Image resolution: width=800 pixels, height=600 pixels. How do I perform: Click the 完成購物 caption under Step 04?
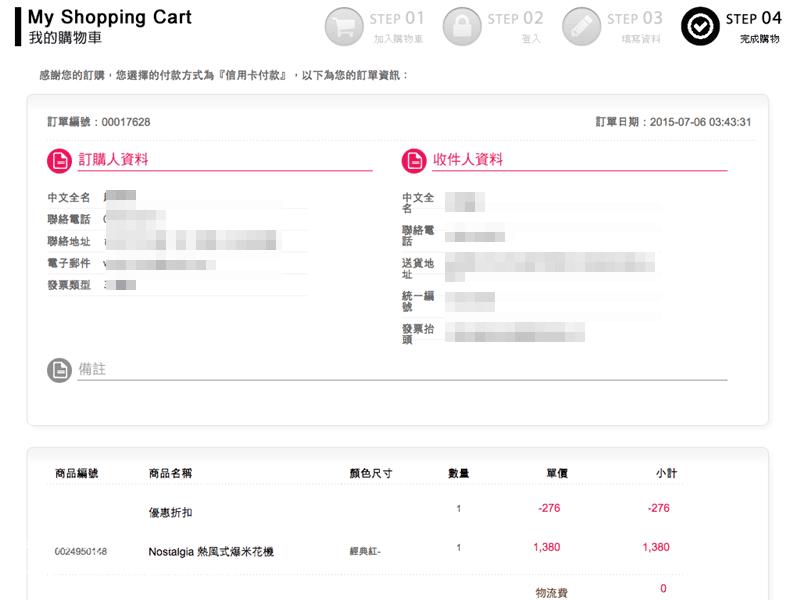(x=760, y=39)
